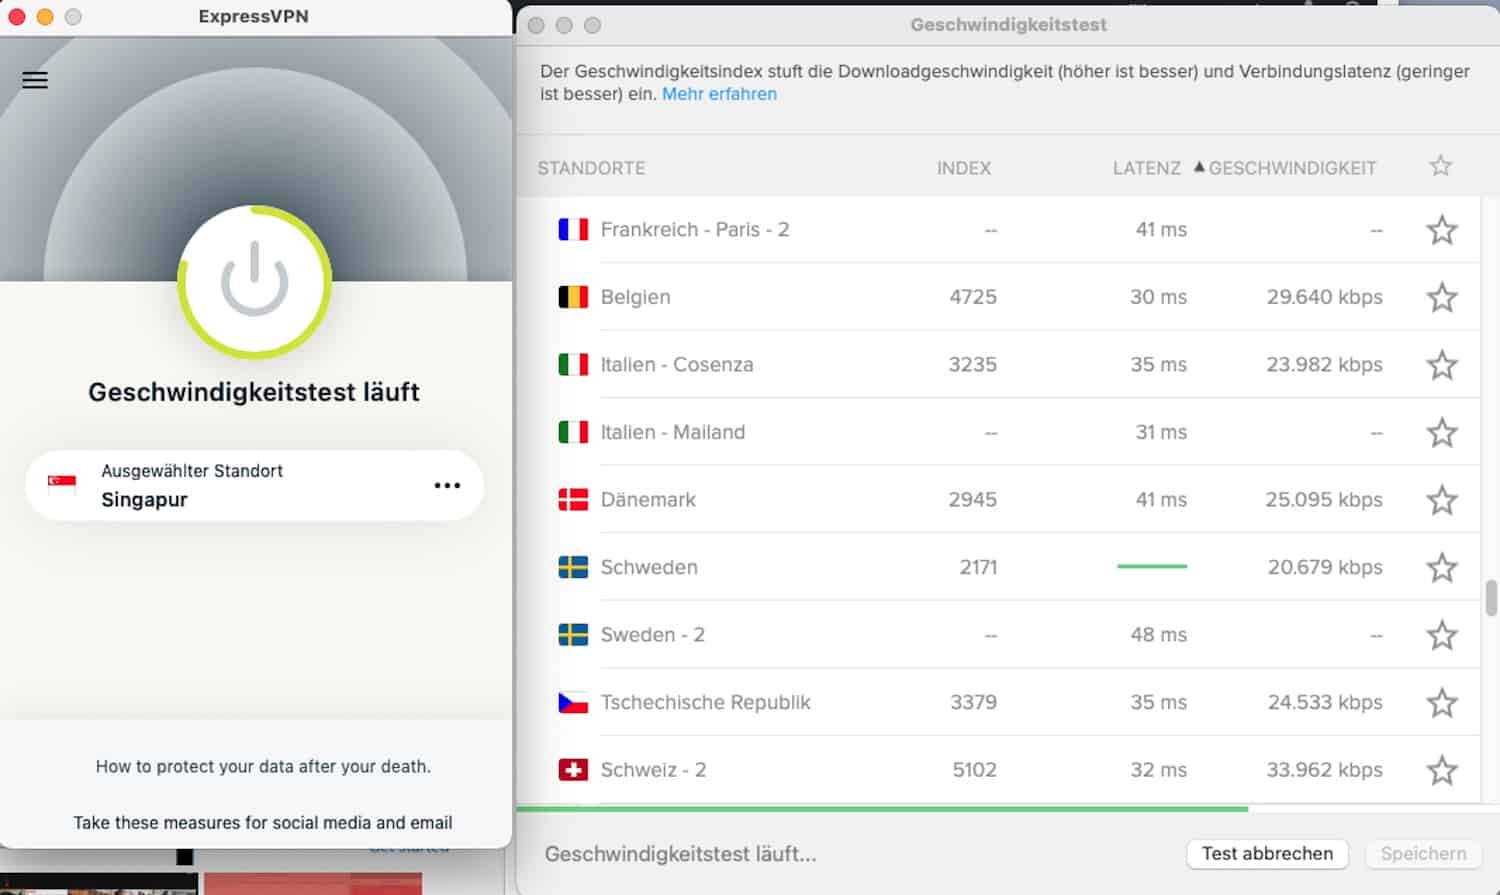Screen dimensions: 1500x895
Task: Select Tschechische Republik location name
Action: click(x=705, y=702)
